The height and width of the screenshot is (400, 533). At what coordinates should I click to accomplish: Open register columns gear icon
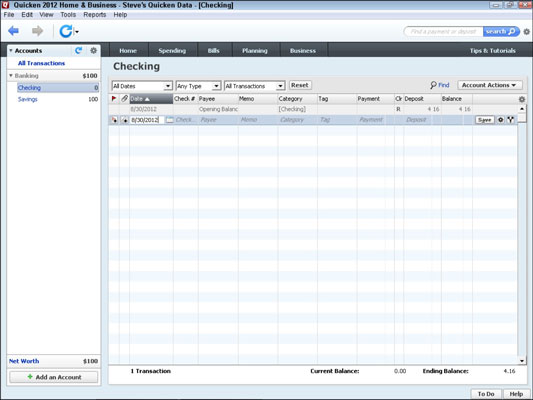[x=522, y=99]
